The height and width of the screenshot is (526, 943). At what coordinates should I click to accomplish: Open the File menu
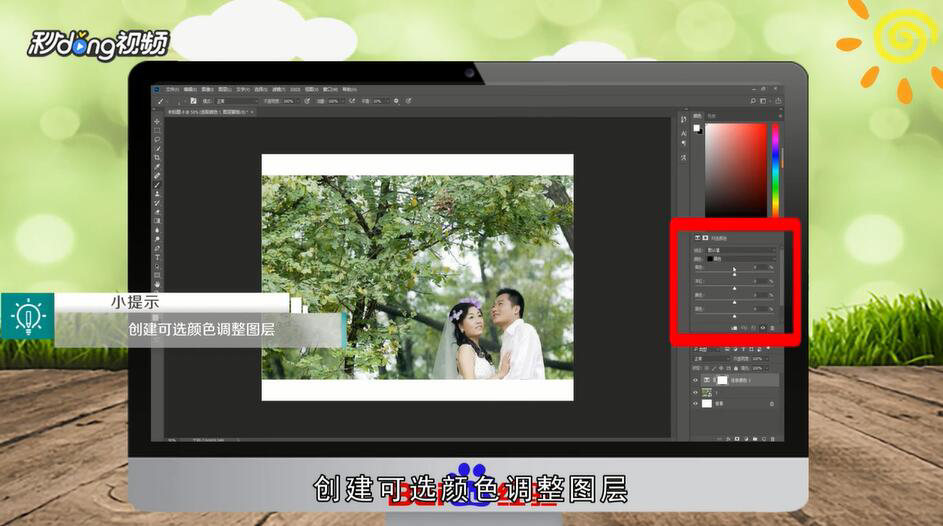[173, 90]
